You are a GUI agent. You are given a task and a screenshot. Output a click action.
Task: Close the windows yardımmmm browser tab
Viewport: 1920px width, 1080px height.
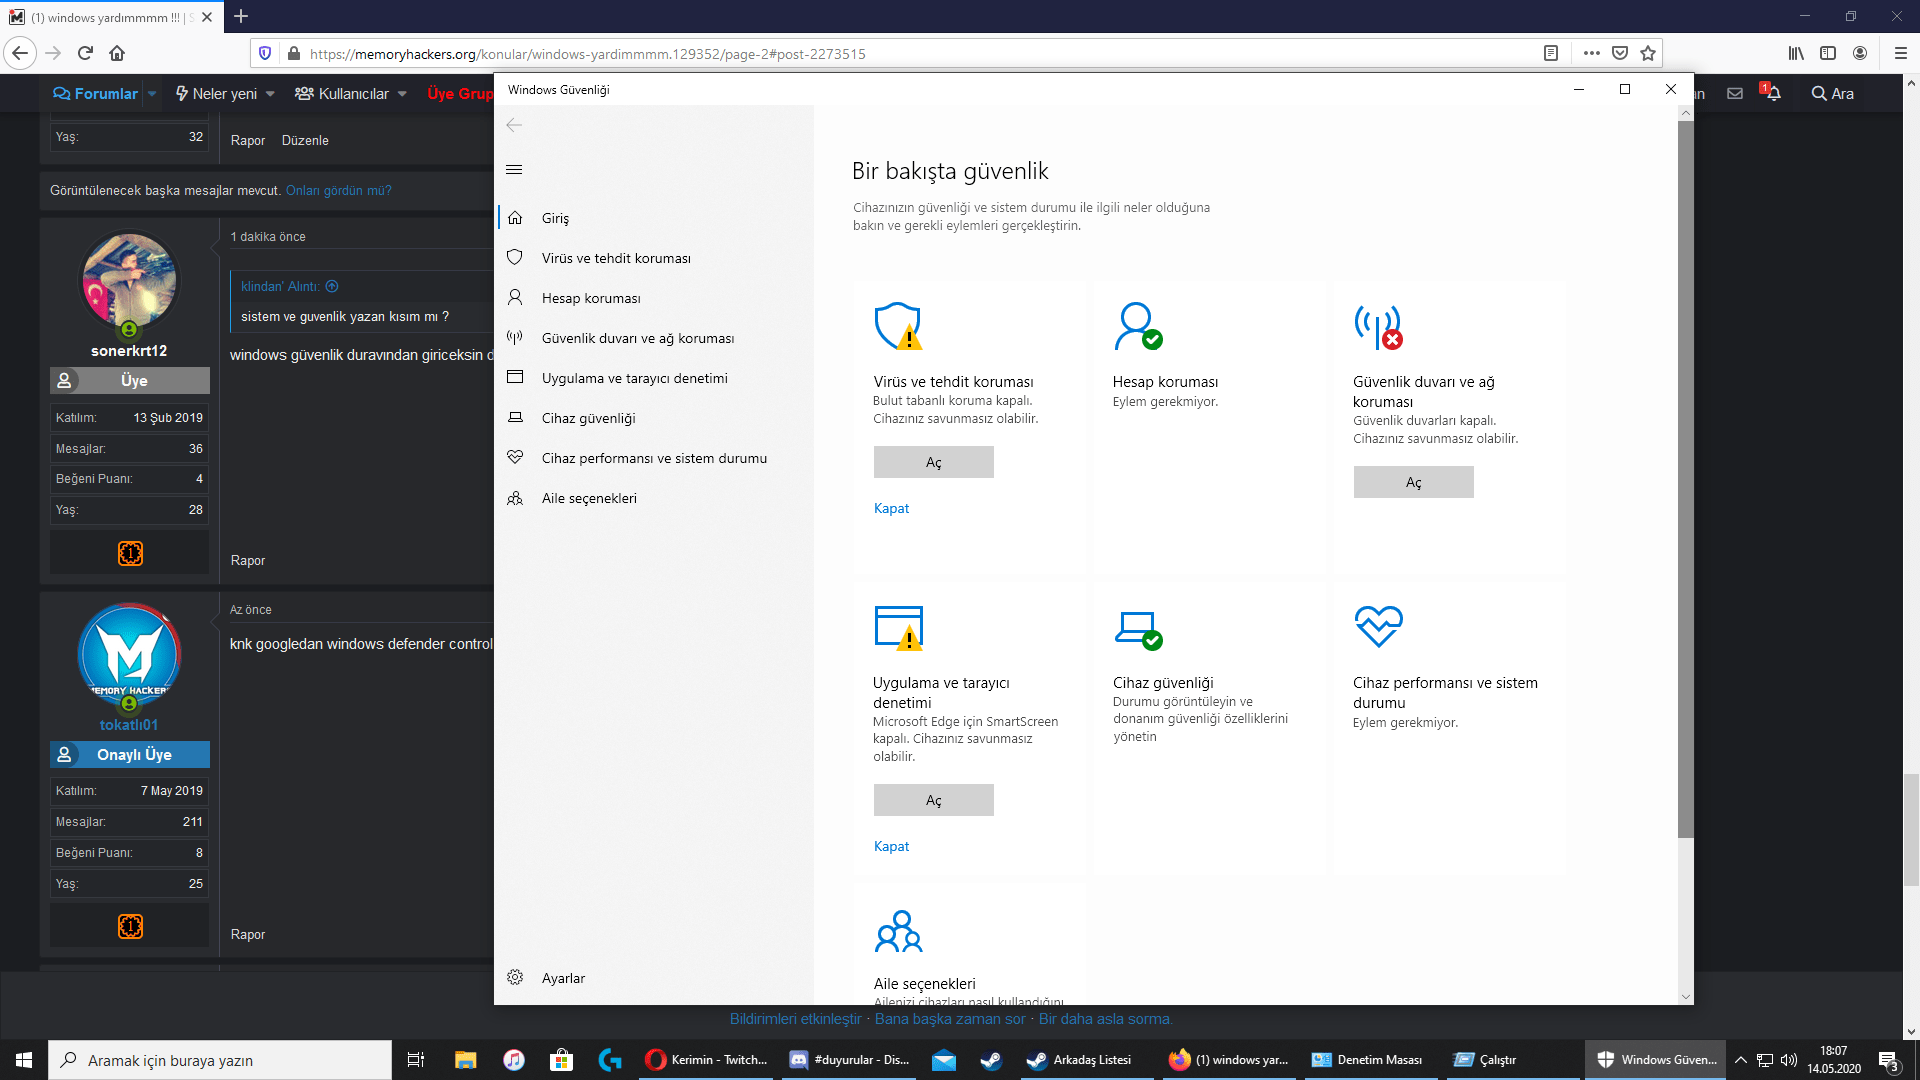tap(207, 17)
